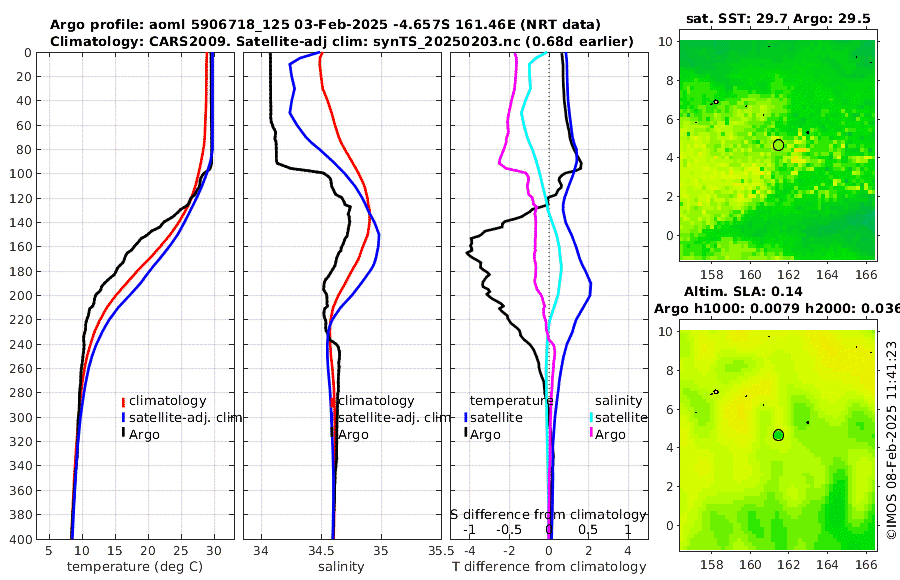Click the 'Altim. SLA: 0.14' title

[x=743, y=291]
